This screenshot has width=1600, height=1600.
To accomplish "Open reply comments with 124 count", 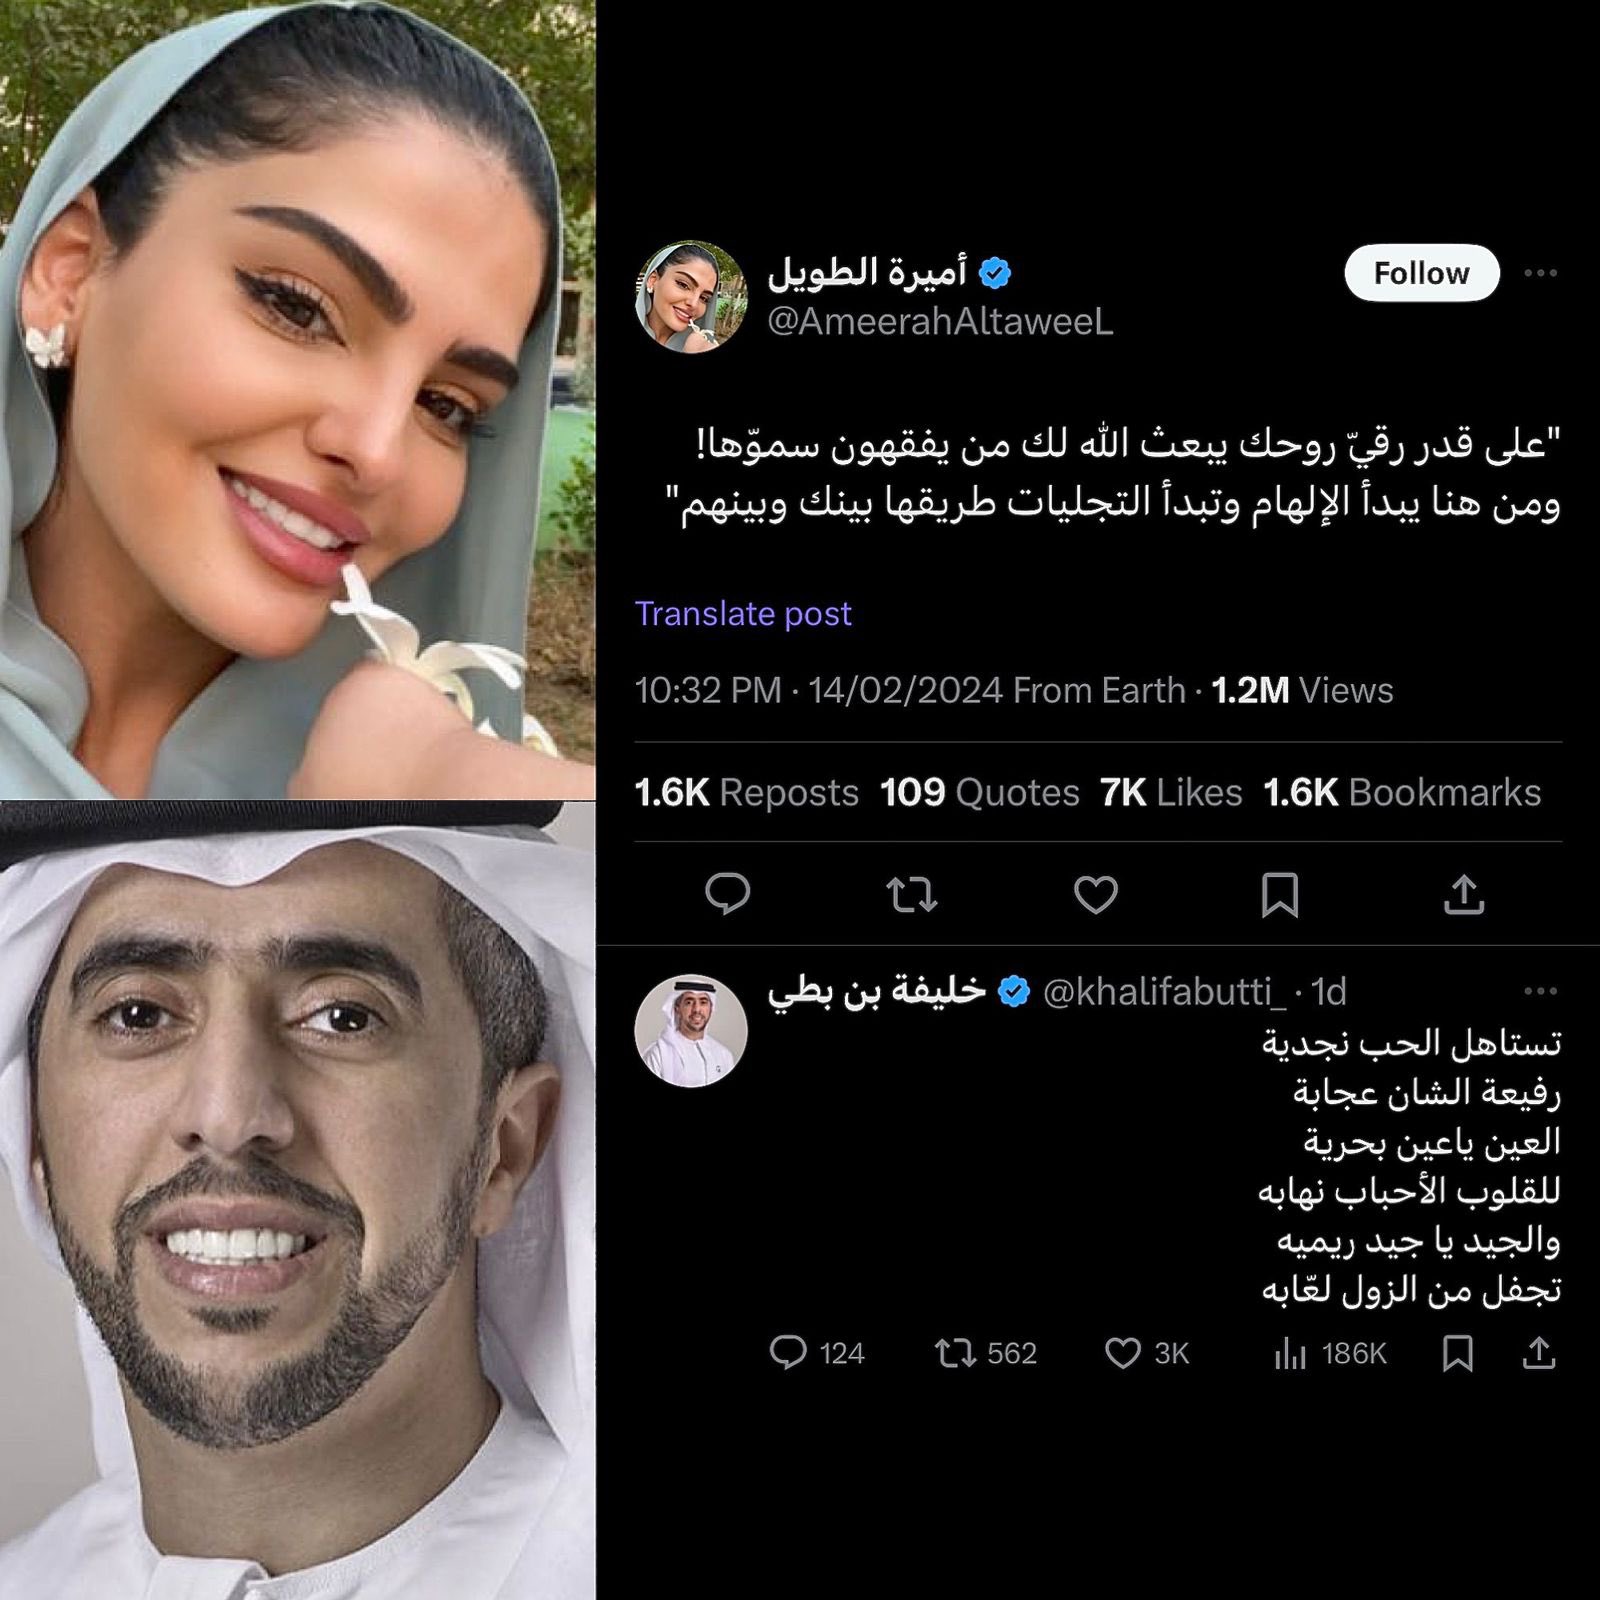I will click(x=816, y=1353).
